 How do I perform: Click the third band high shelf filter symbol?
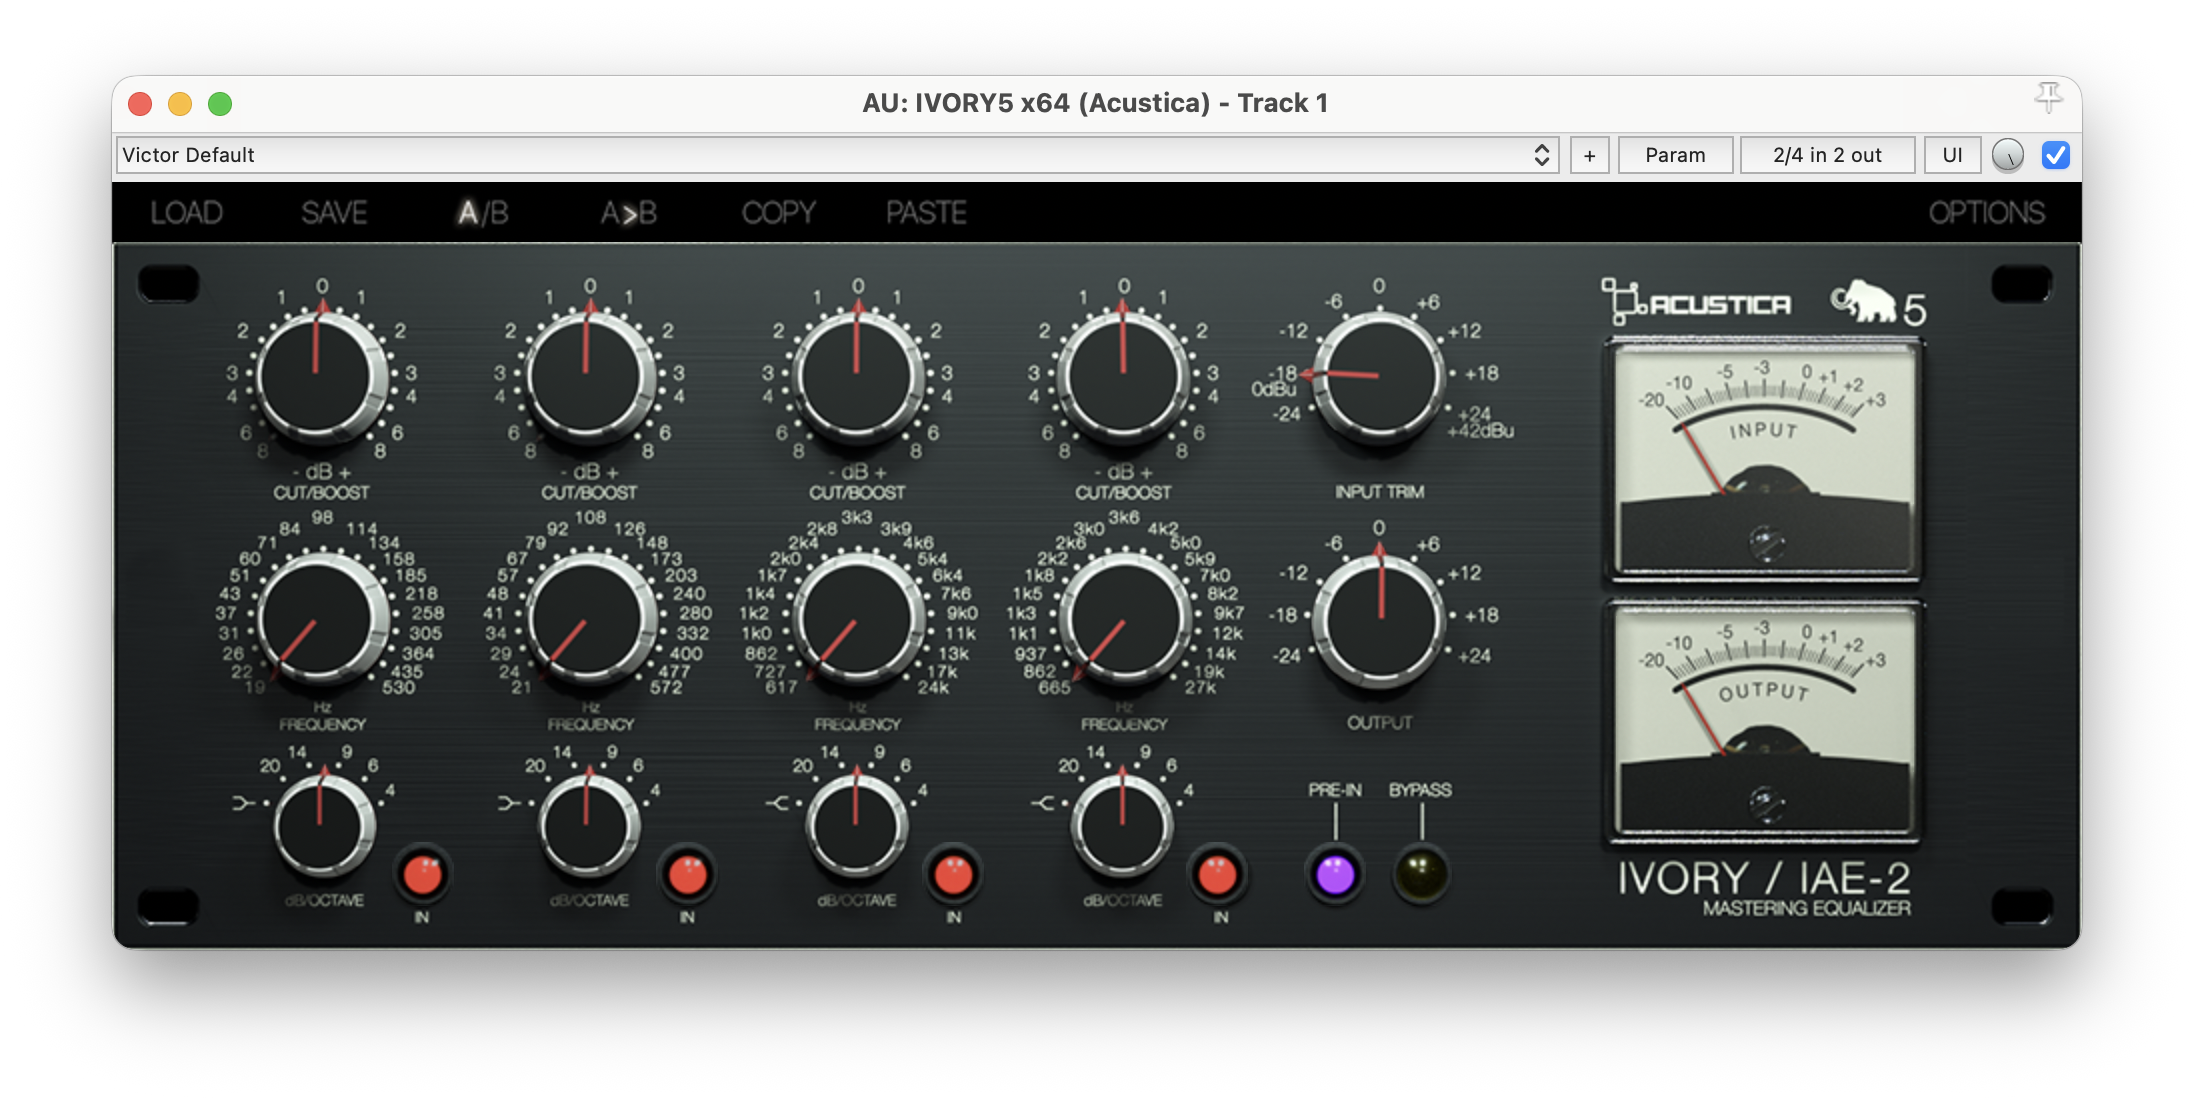pos(777,802)
